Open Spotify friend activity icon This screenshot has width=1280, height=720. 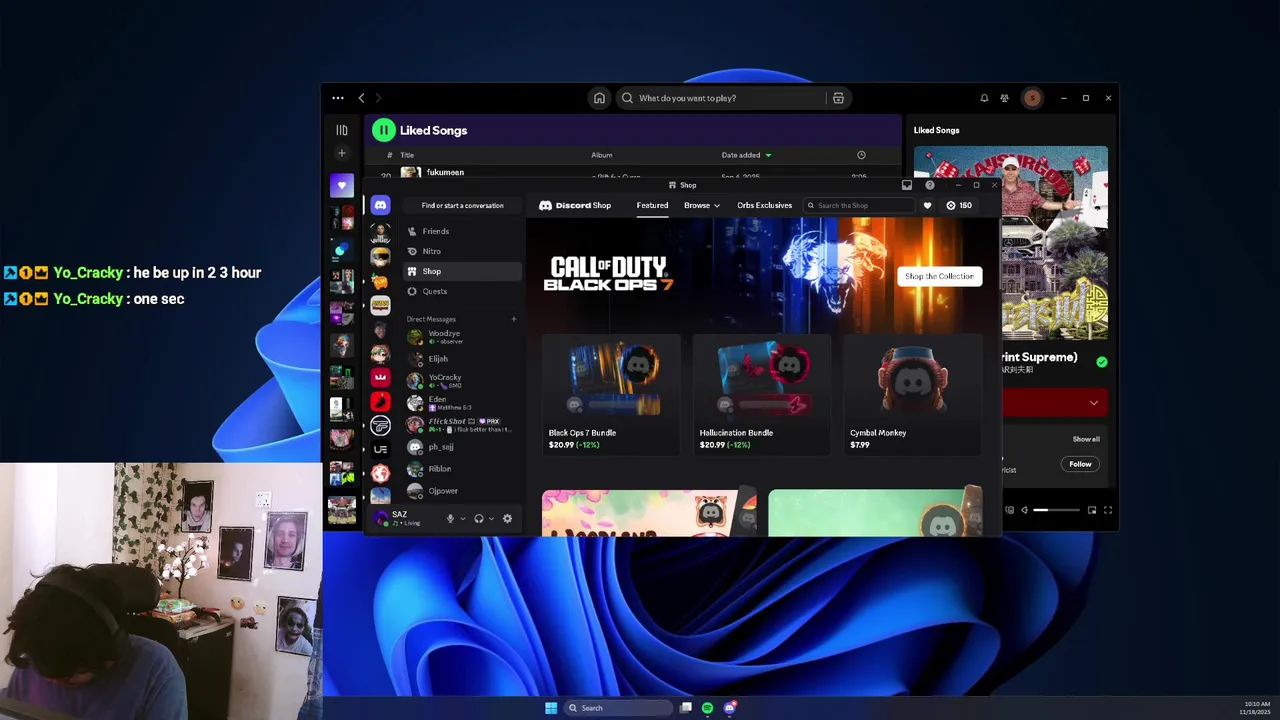click(1005, 98)
